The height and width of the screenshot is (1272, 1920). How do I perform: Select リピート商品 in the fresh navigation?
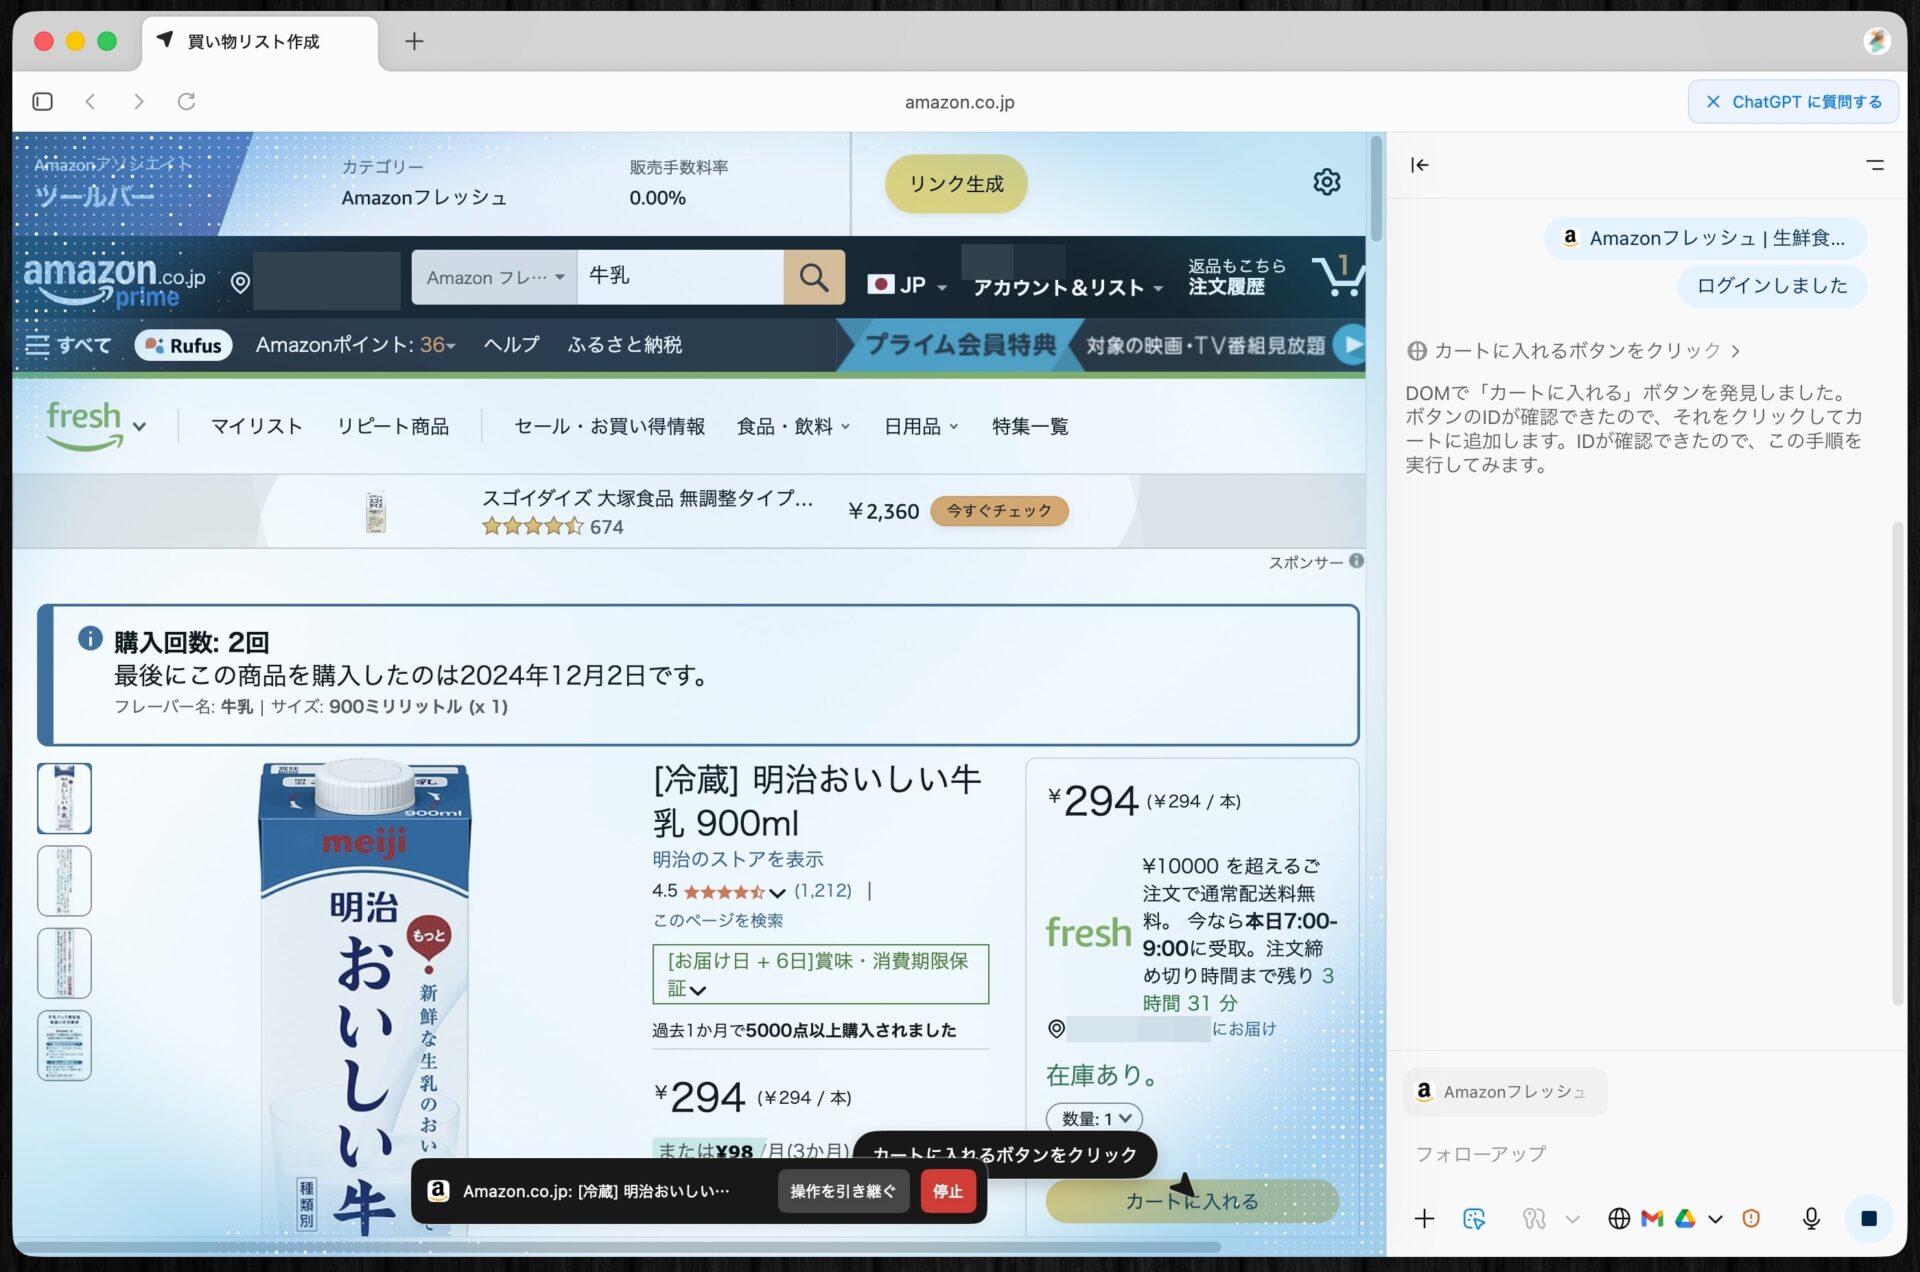click(x=392, y=427)
